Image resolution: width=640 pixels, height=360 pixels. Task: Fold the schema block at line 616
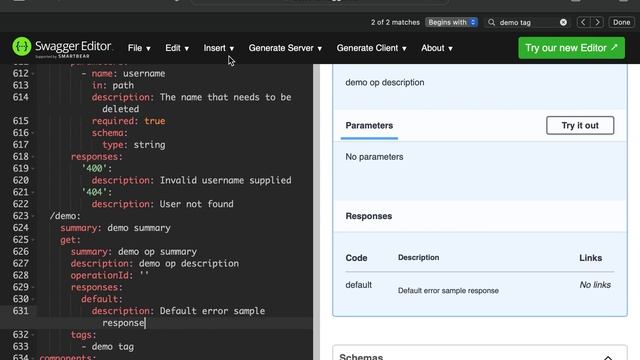(33, 133)
